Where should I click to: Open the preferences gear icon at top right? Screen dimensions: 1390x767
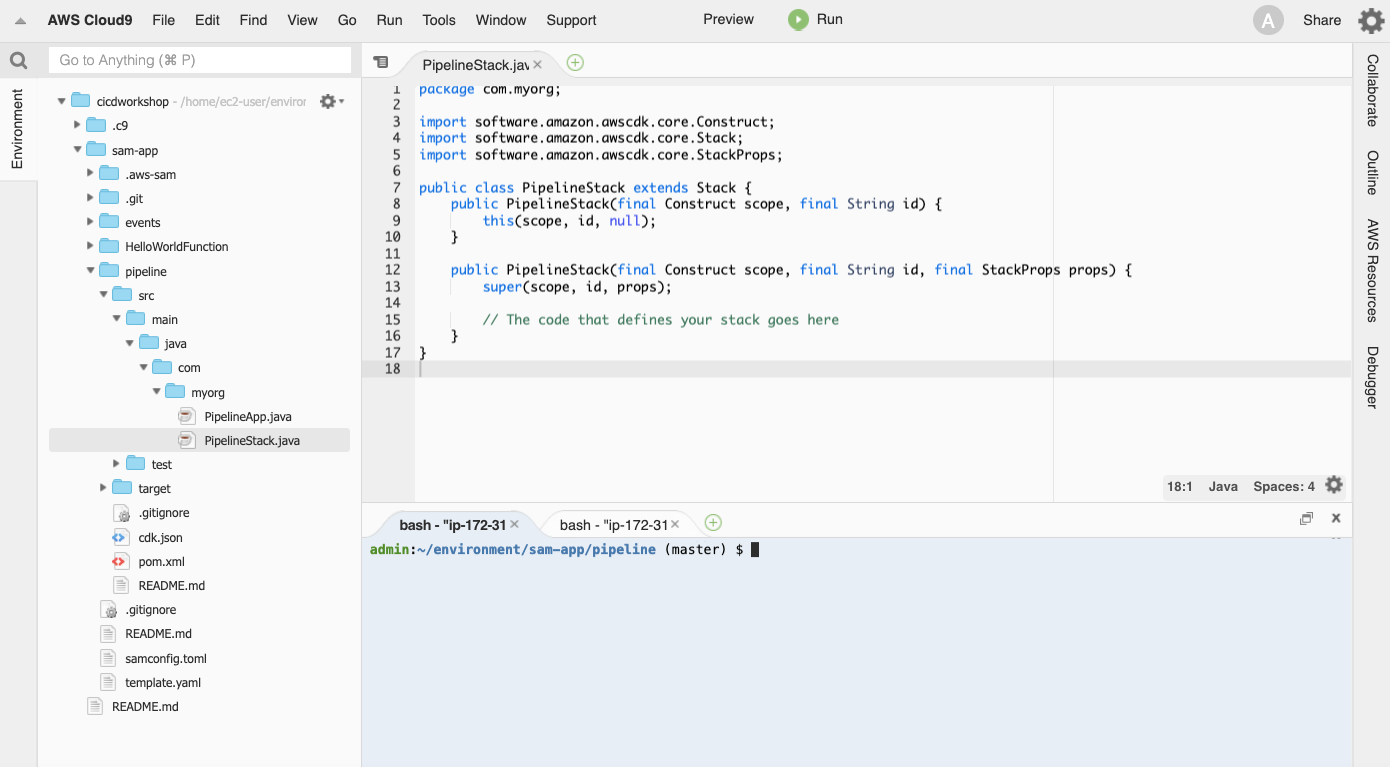1370,20
